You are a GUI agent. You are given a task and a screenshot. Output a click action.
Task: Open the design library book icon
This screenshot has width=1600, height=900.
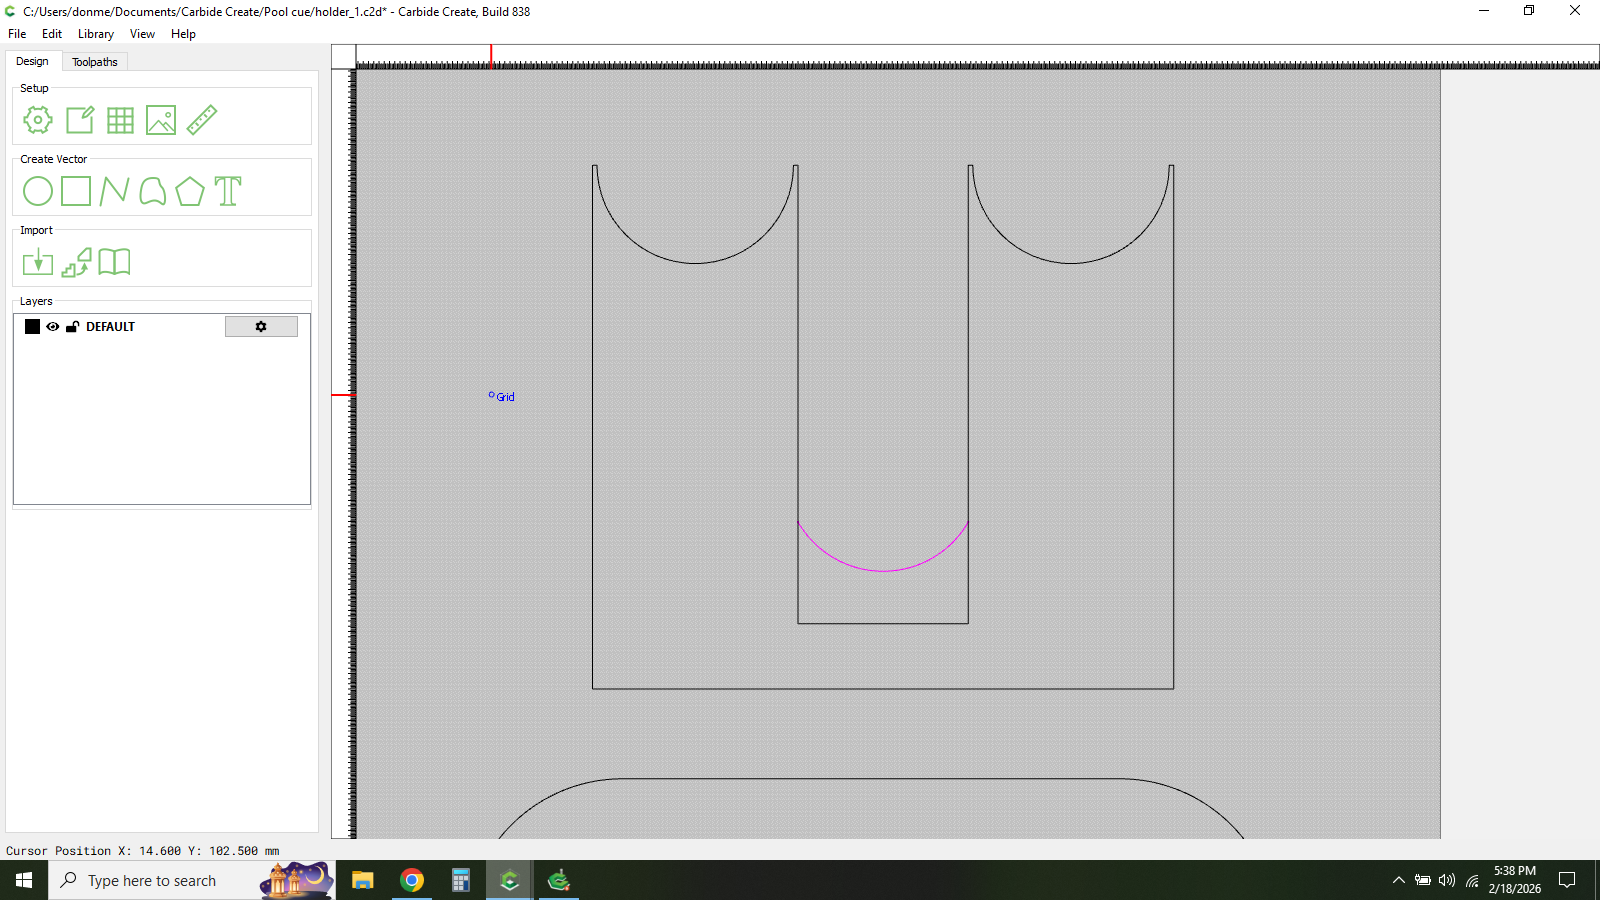tap(114, 262)
